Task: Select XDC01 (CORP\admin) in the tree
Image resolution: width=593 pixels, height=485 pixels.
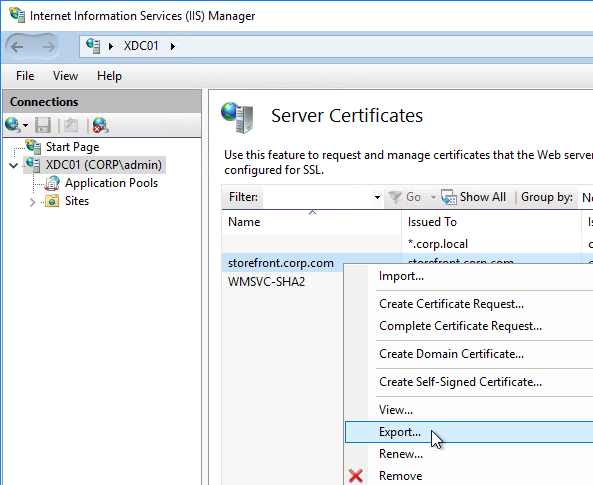Action: 104,165
